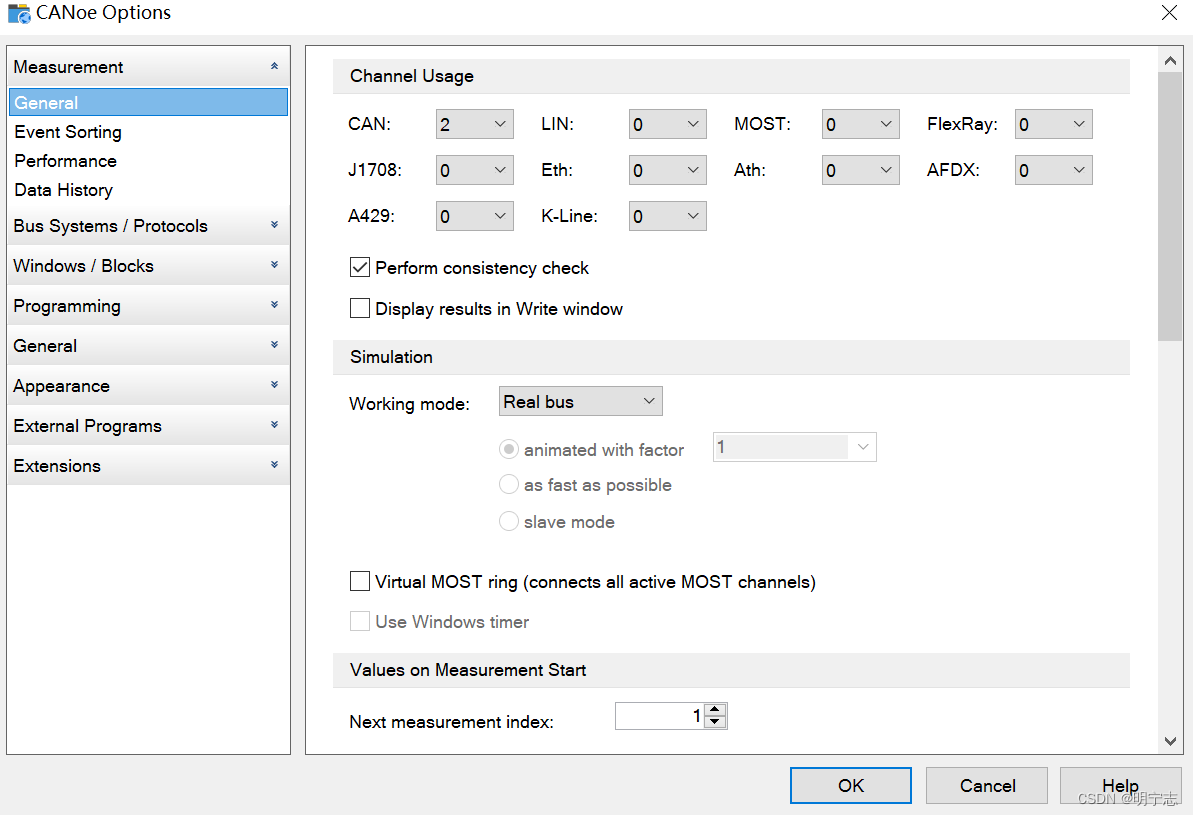Close the CANoe Options dialog
The image size is (1193, 815).
(1169, 13)
